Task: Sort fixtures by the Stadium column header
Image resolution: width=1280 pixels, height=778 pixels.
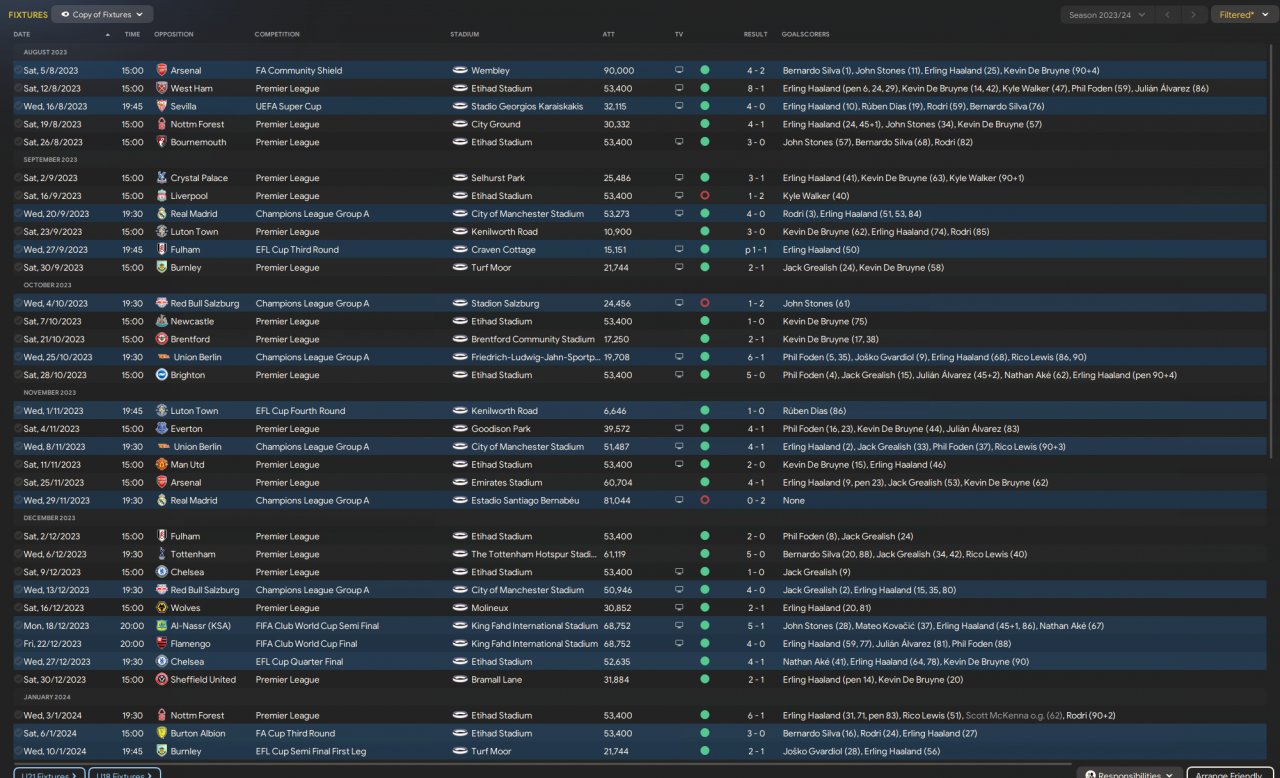Action: pos(464,35)
